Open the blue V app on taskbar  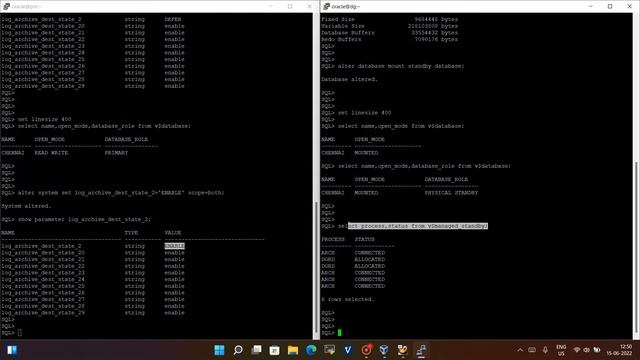(348, 350)
